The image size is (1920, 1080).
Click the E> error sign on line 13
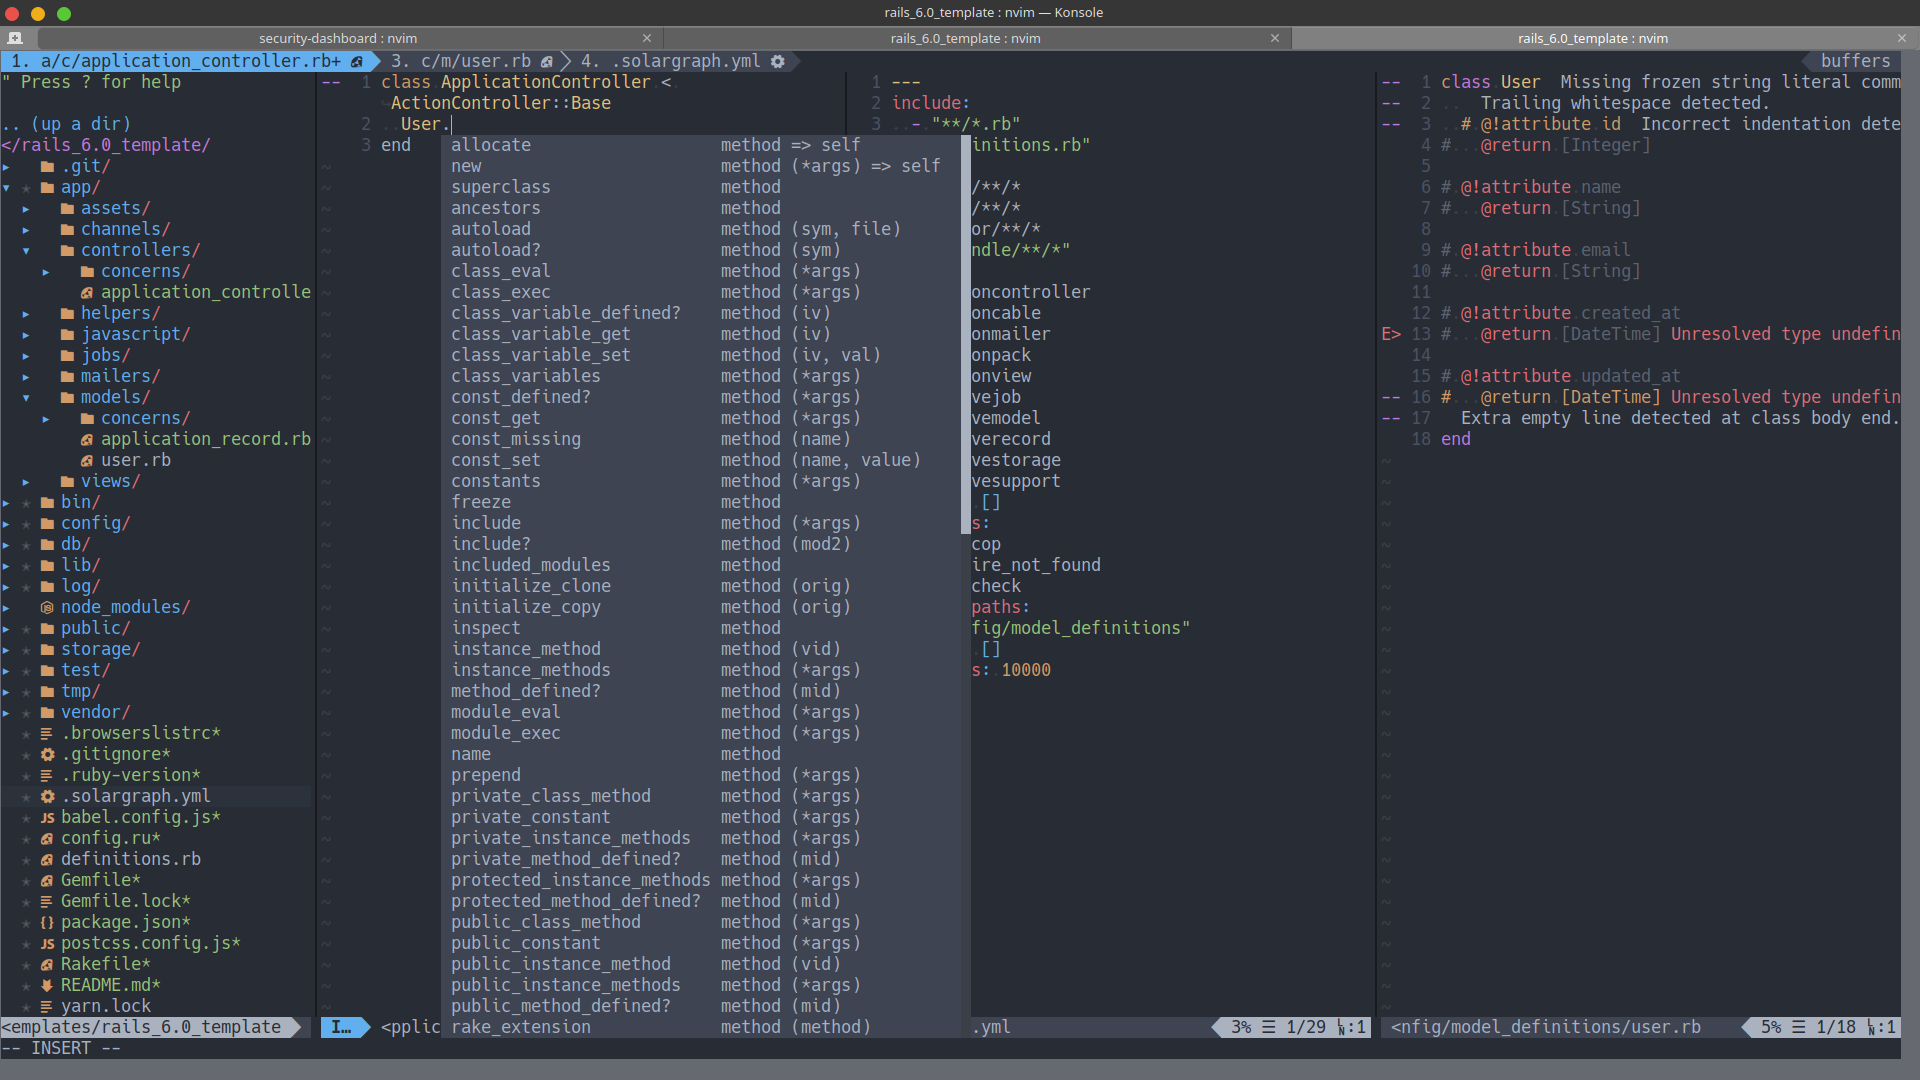pyautogui.click(x=1391, y=335)
